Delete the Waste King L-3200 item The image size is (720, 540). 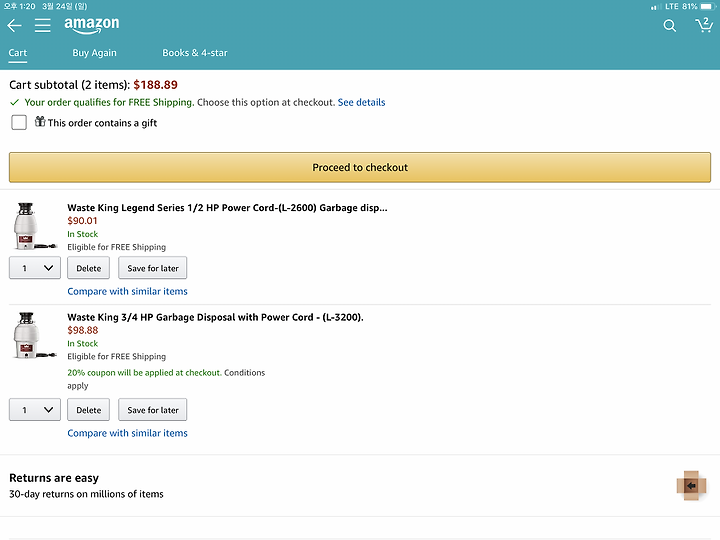click(x=89, y=410)
